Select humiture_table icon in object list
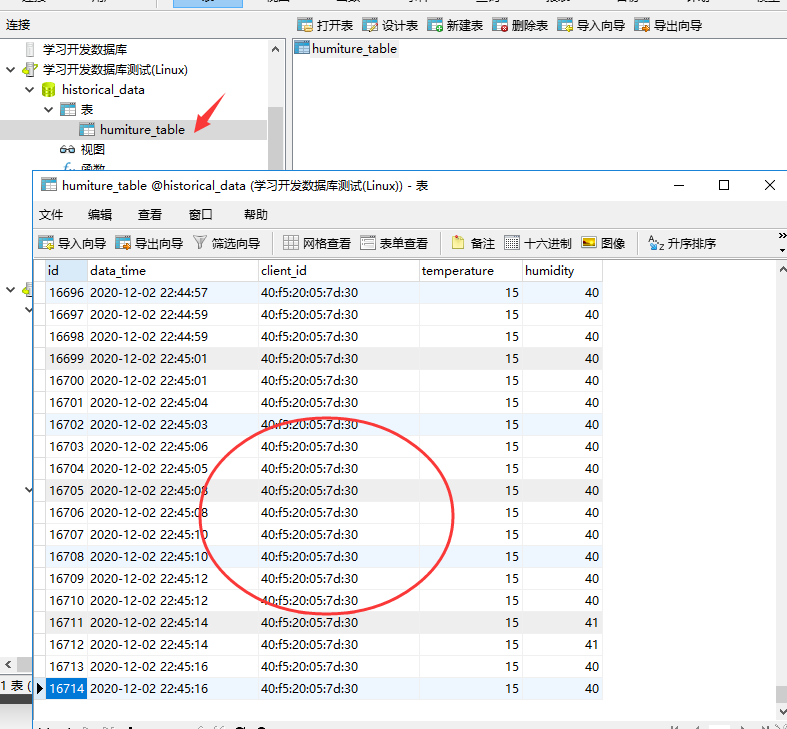Image resolution: width=787 pixels, height=729 pixels. (x=302, y=48)
